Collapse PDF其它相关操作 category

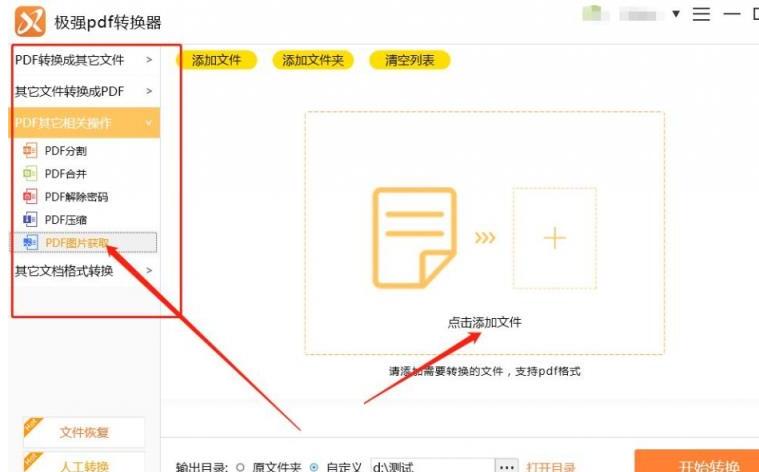point(84,122)
